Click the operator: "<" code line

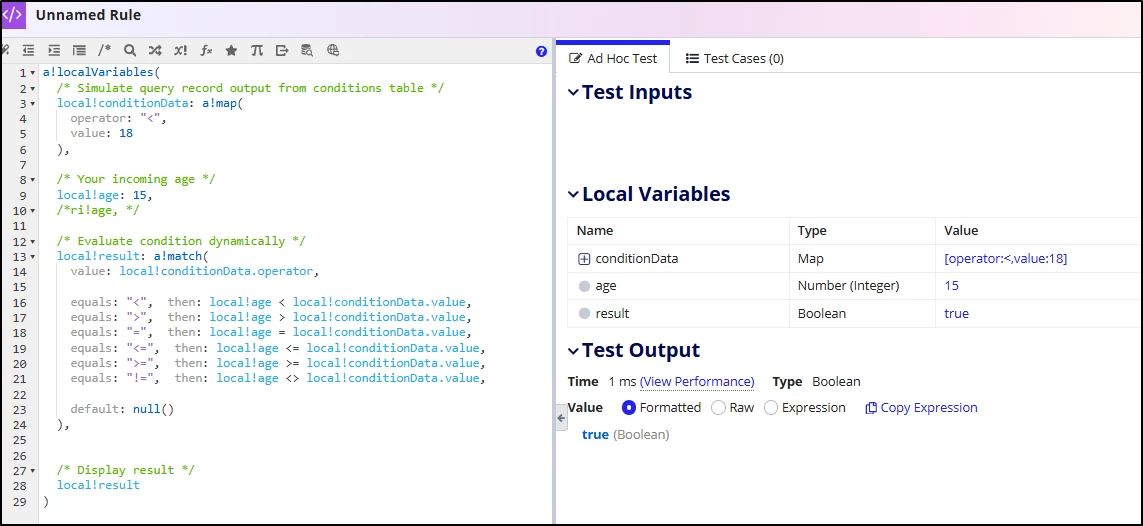coord(119,119)
